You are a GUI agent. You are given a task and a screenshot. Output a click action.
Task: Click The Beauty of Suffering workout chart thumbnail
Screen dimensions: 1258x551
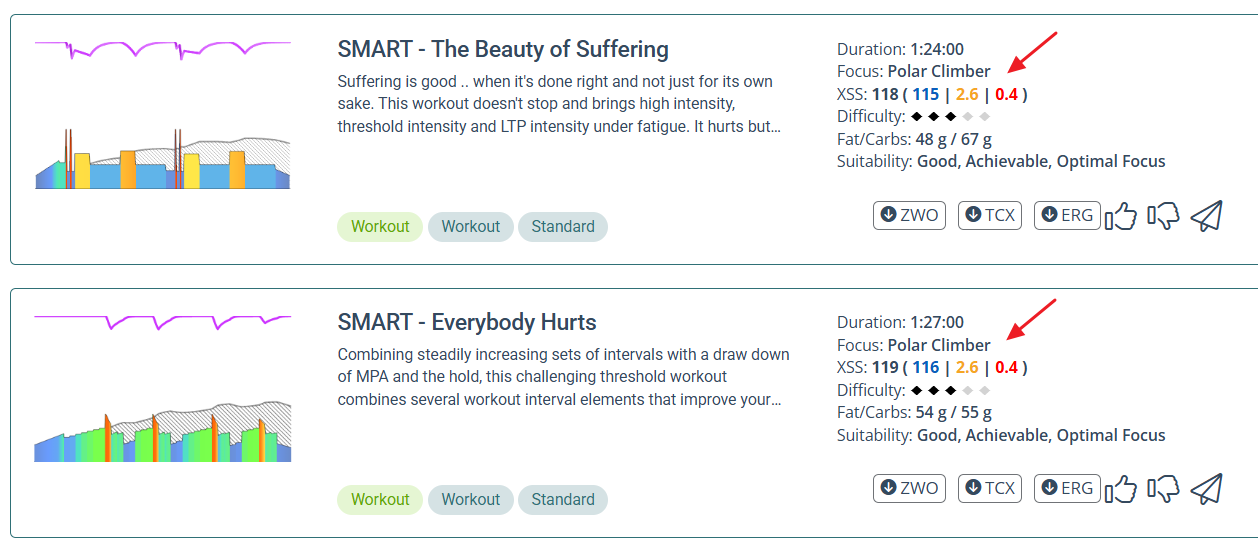[163, 115]
